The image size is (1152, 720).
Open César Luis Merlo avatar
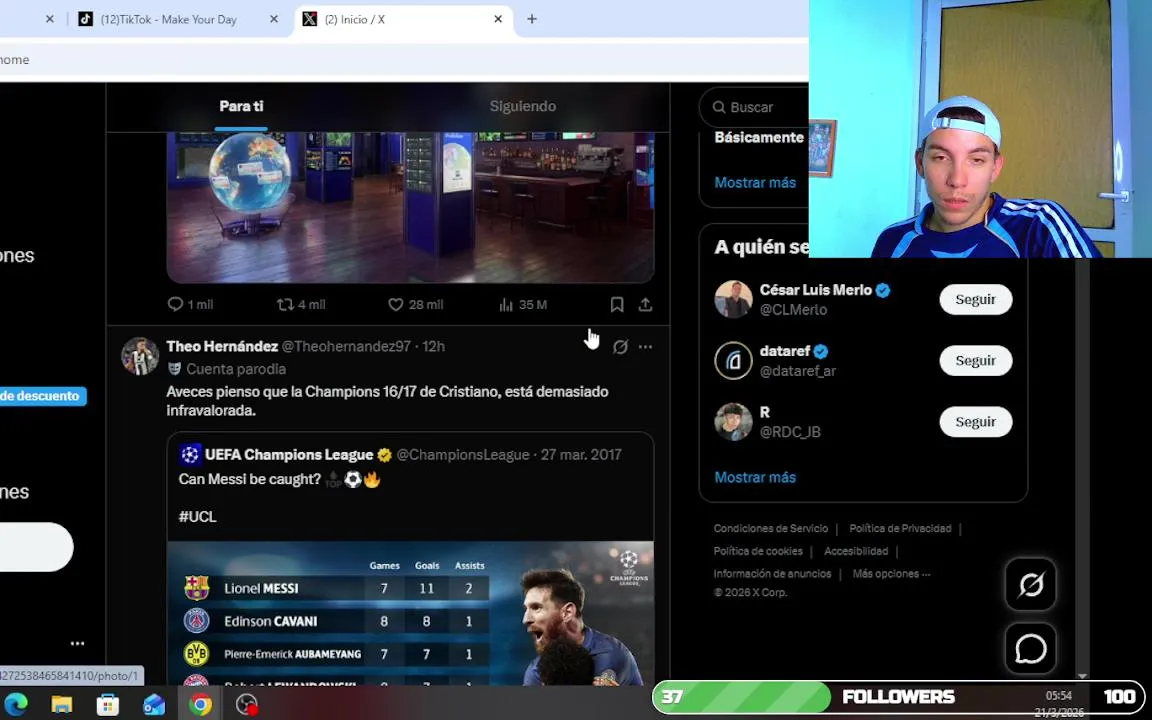(x=733, y=299)
